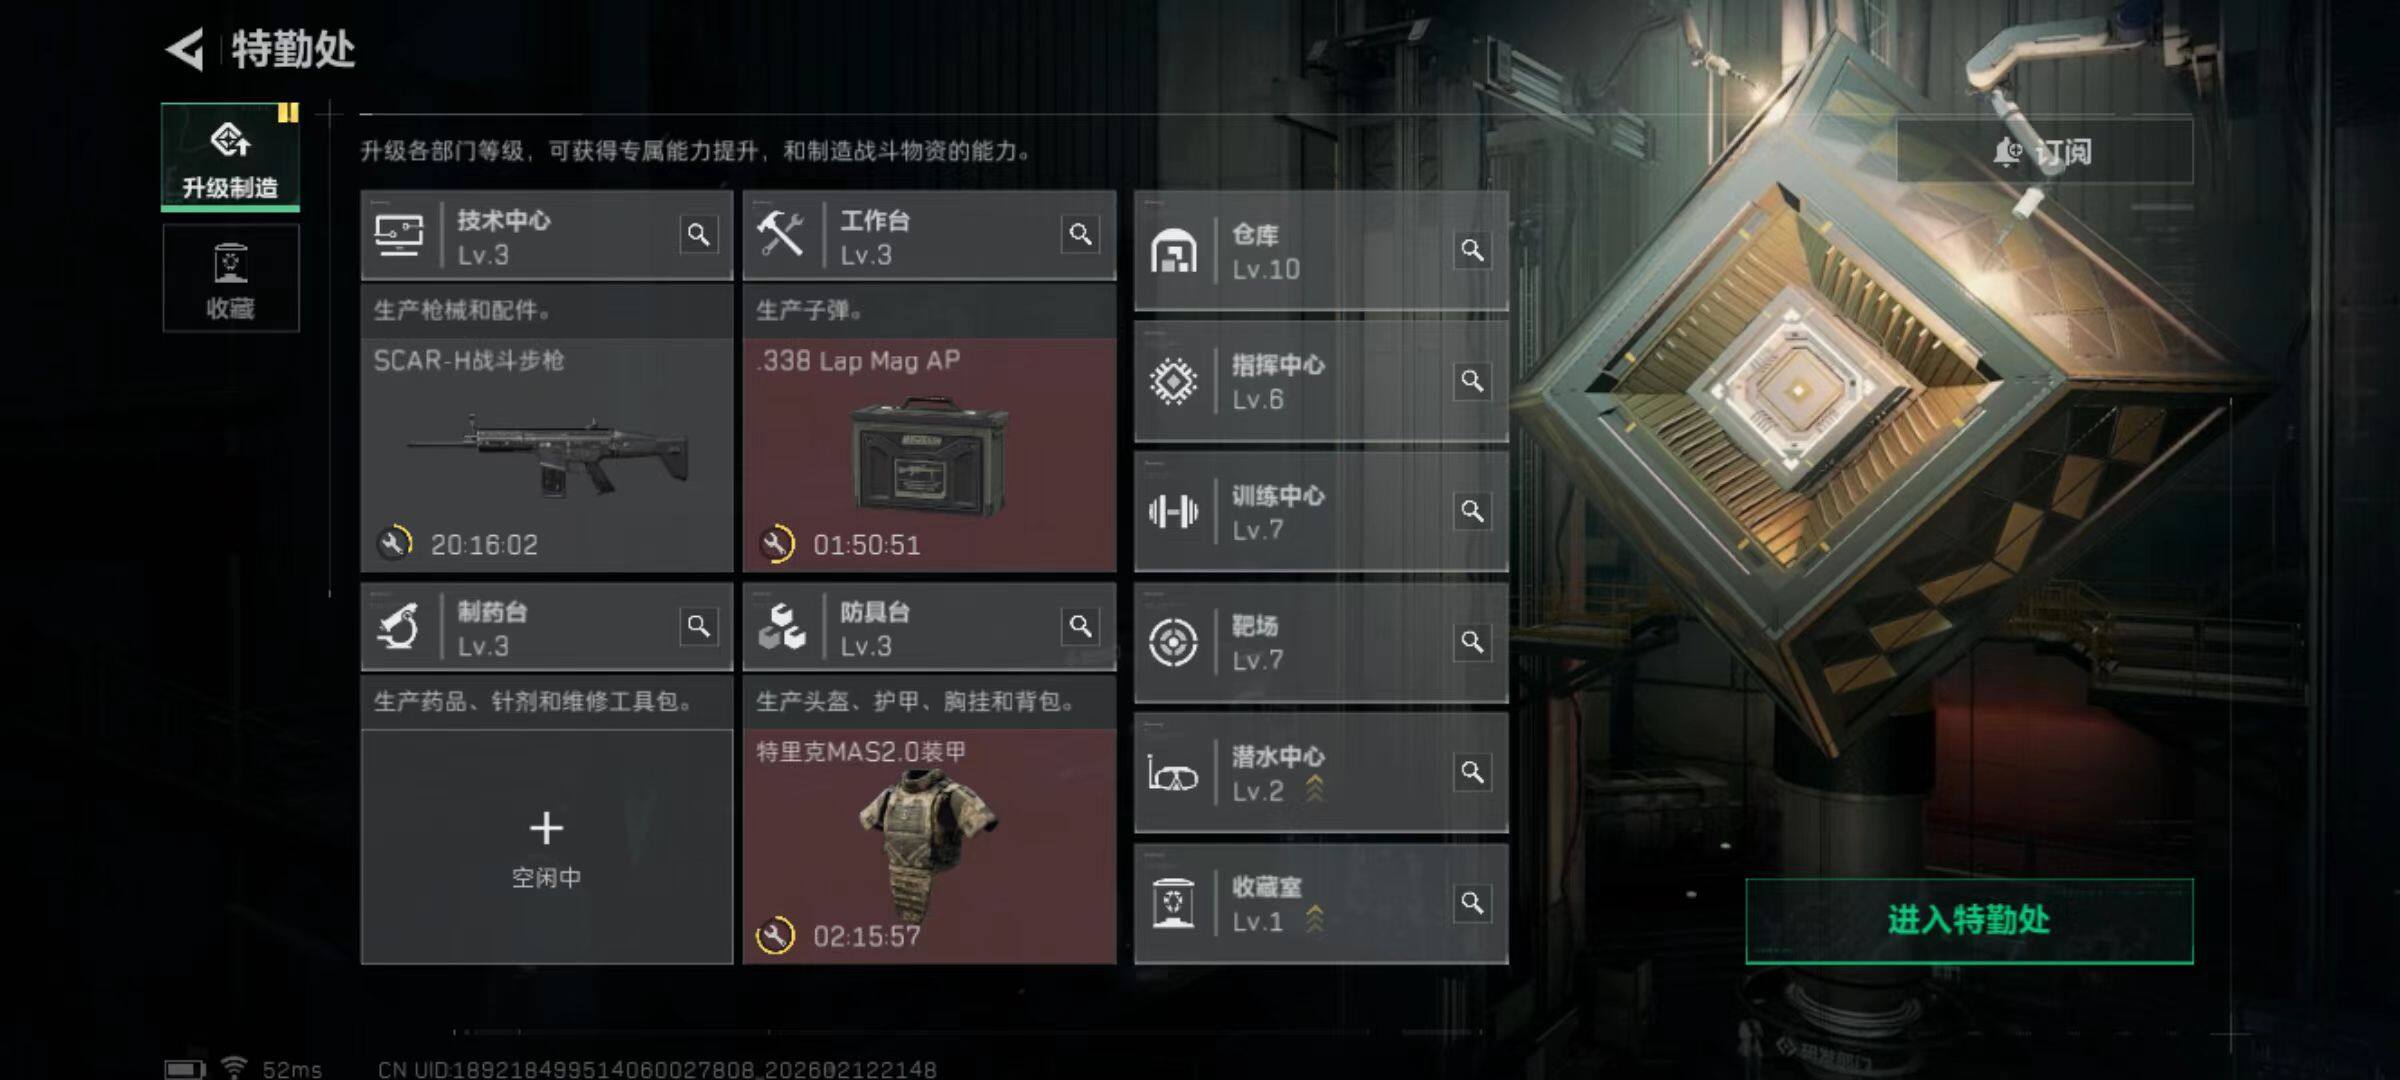Add production in idle 空闲中 slot
This screenshot has height=1080, width=2400.
coord(546,847)
